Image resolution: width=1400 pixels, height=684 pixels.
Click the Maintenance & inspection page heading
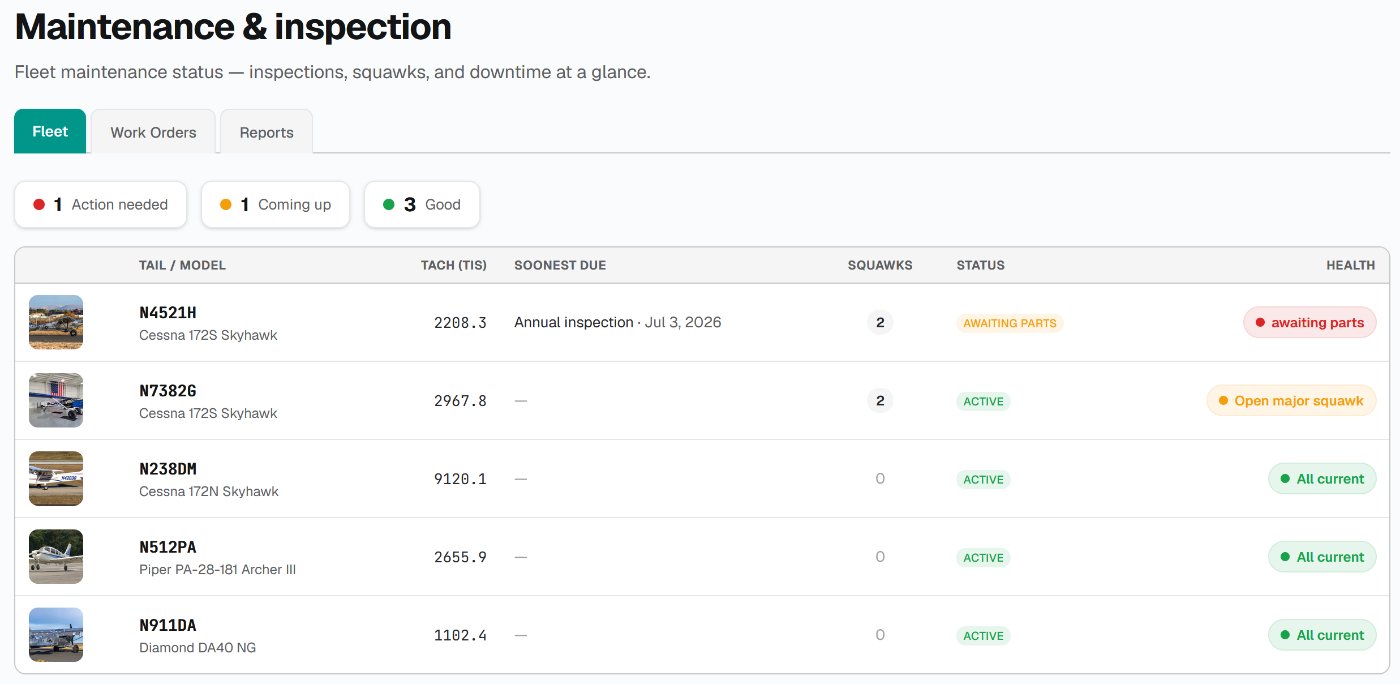pos(233,27)
